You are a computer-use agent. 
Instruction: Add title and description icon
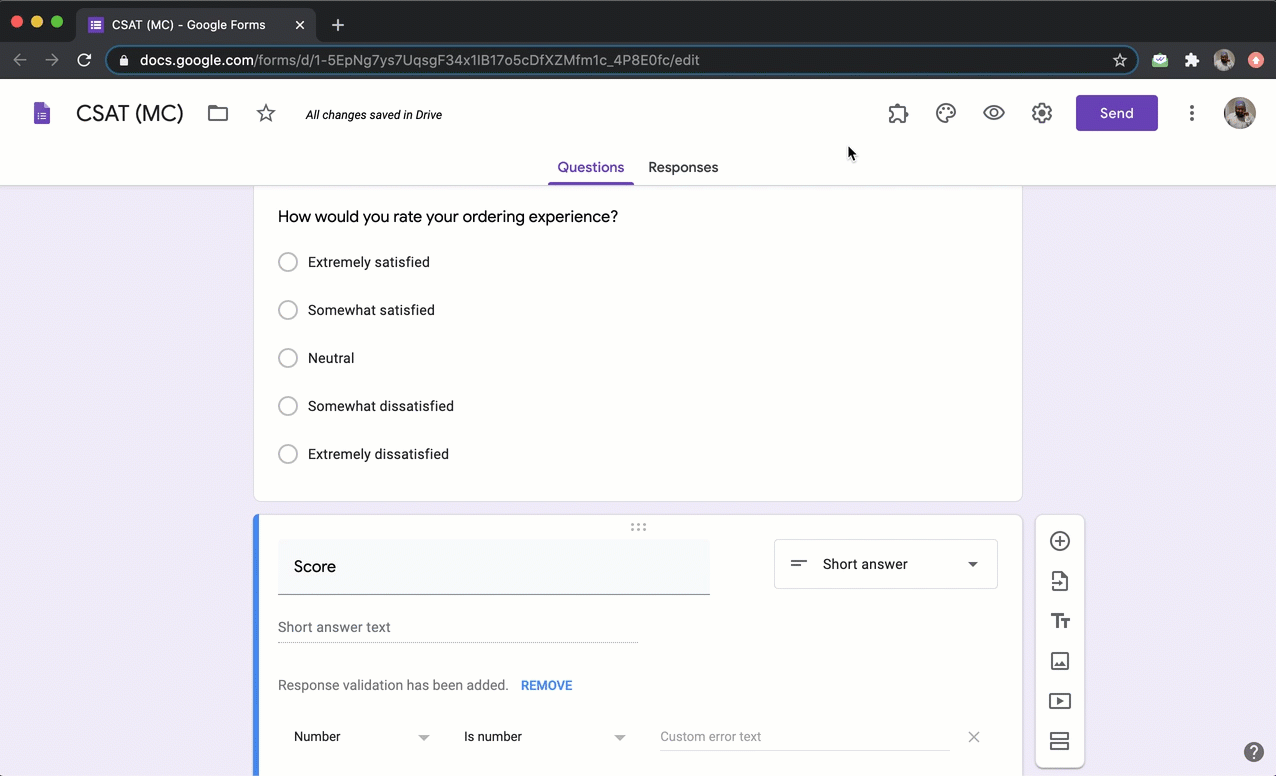tap(1060, 621)
